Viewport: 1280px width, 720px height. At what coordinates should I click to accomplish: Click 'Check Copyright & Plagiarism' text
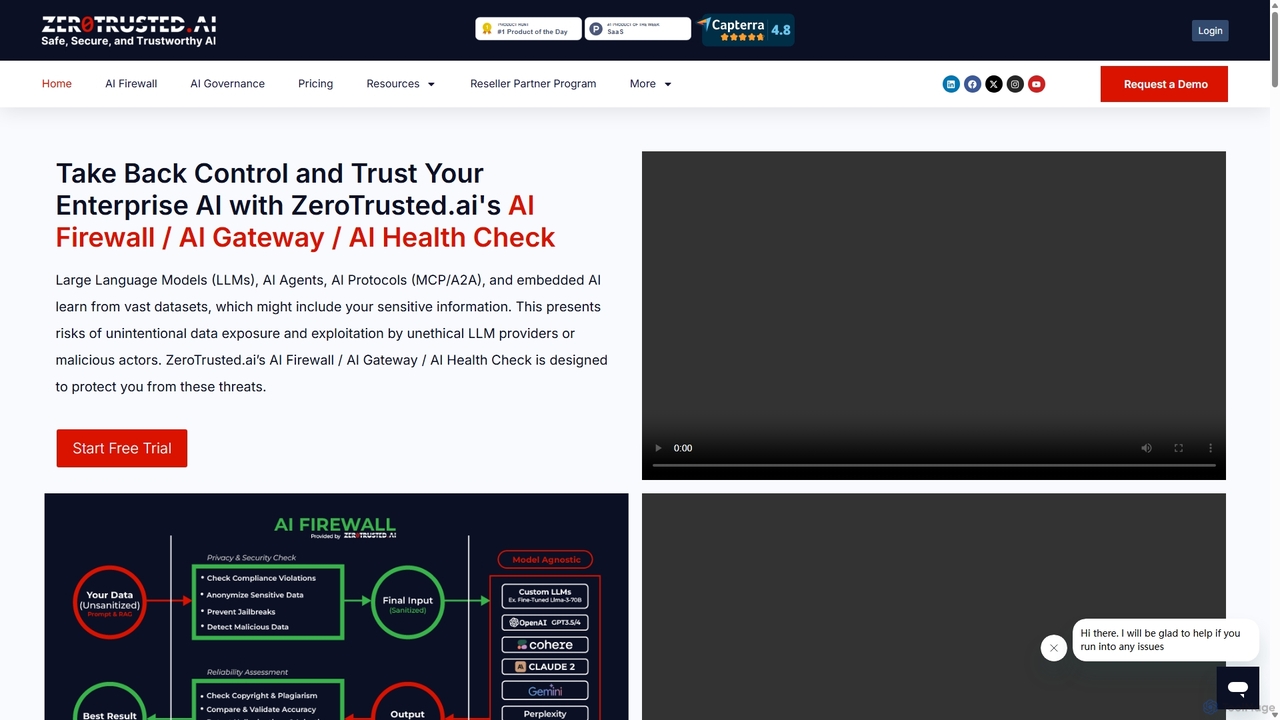tap(262, 696)
